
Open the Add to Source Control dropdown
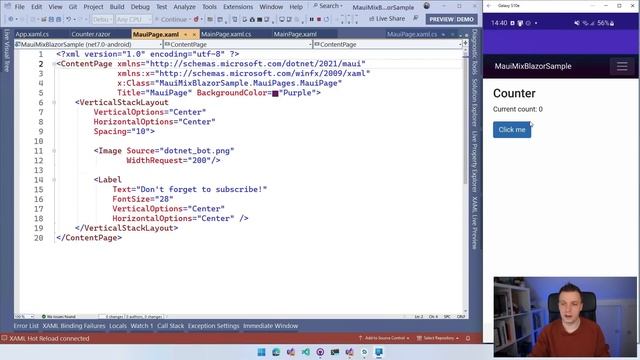384,338
